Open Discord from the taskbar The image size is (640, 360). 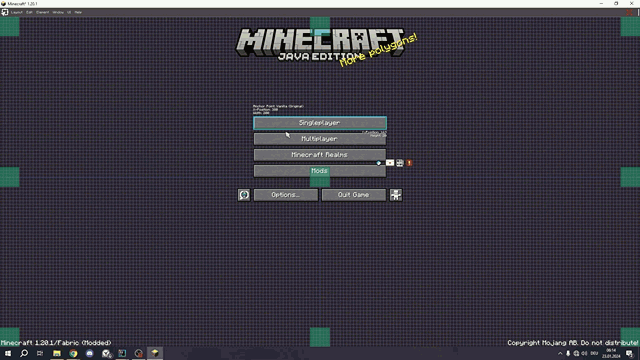[x=89, y=353]
